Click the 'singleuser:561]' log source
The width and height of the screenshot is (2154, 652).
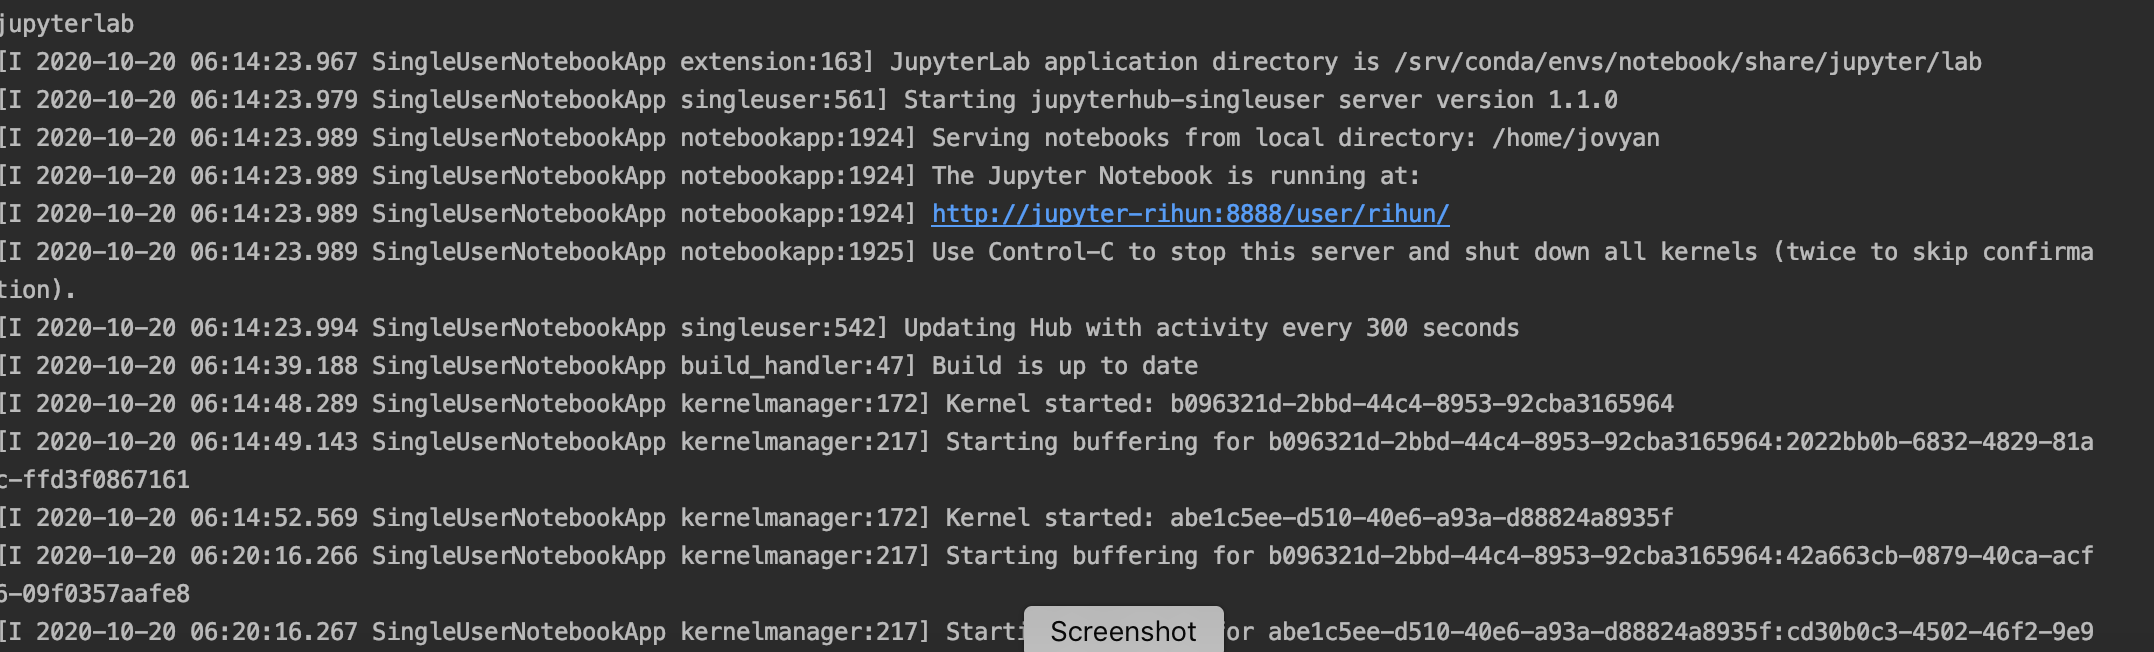pyautogui.click(x=784, y=100)
